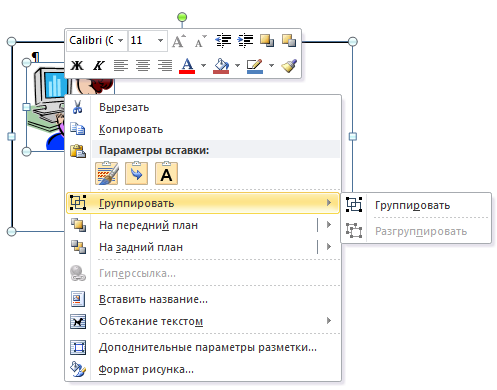The image size is (497, 390).
Task: Open the Calibri font name dropdown
Action: [121, 41]
